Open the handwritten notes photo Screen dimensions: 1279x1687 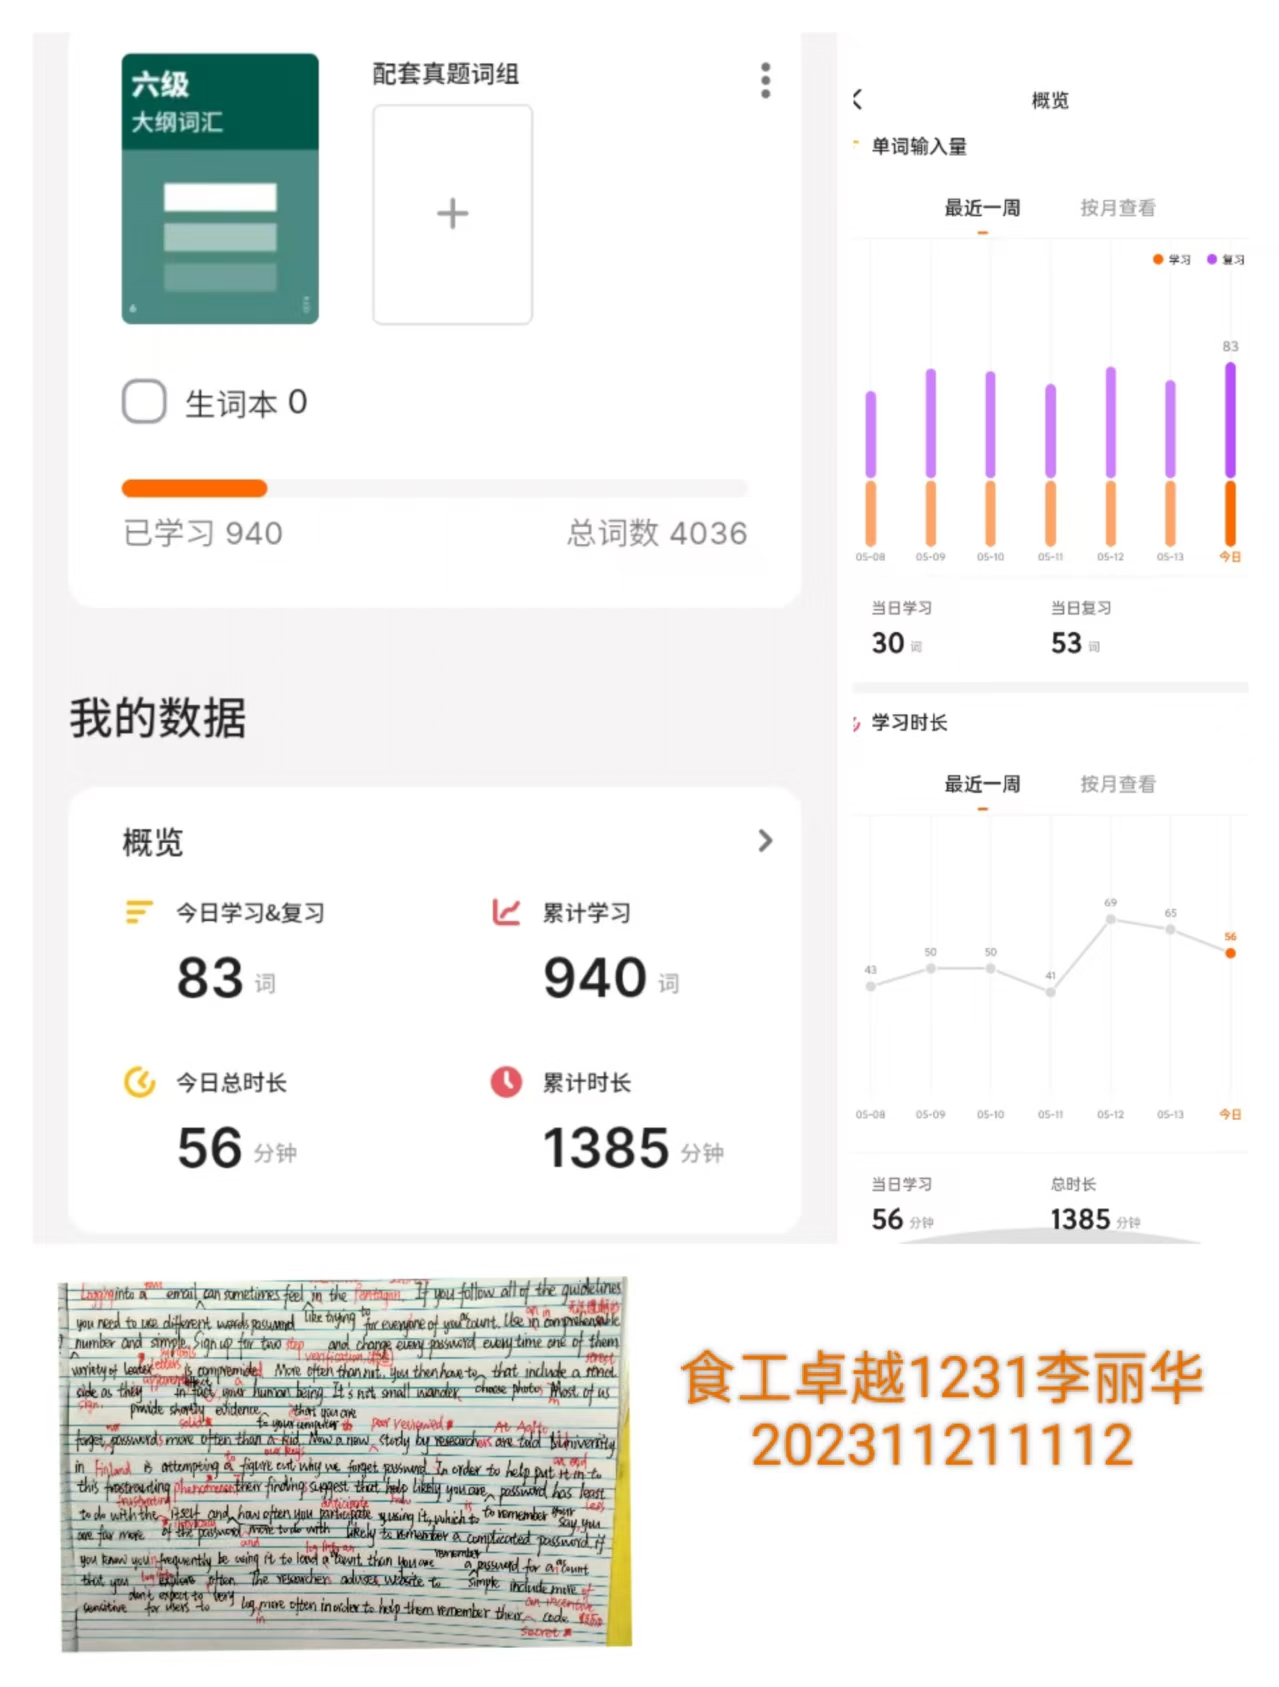pyautogui.click(x=345, y=1463)
